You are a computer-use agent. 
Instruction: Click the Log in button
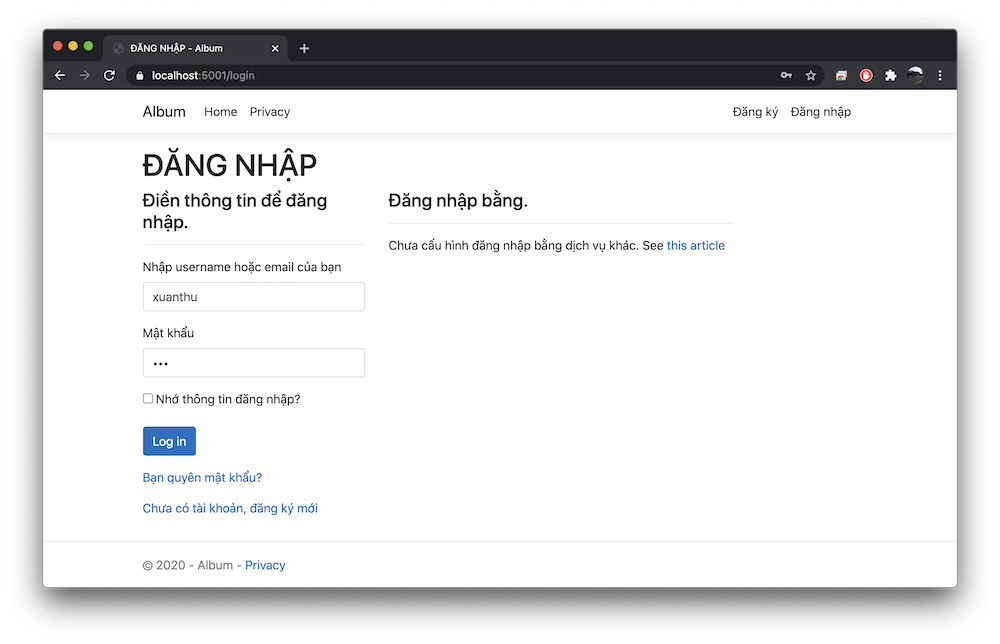tap(169, 441)
